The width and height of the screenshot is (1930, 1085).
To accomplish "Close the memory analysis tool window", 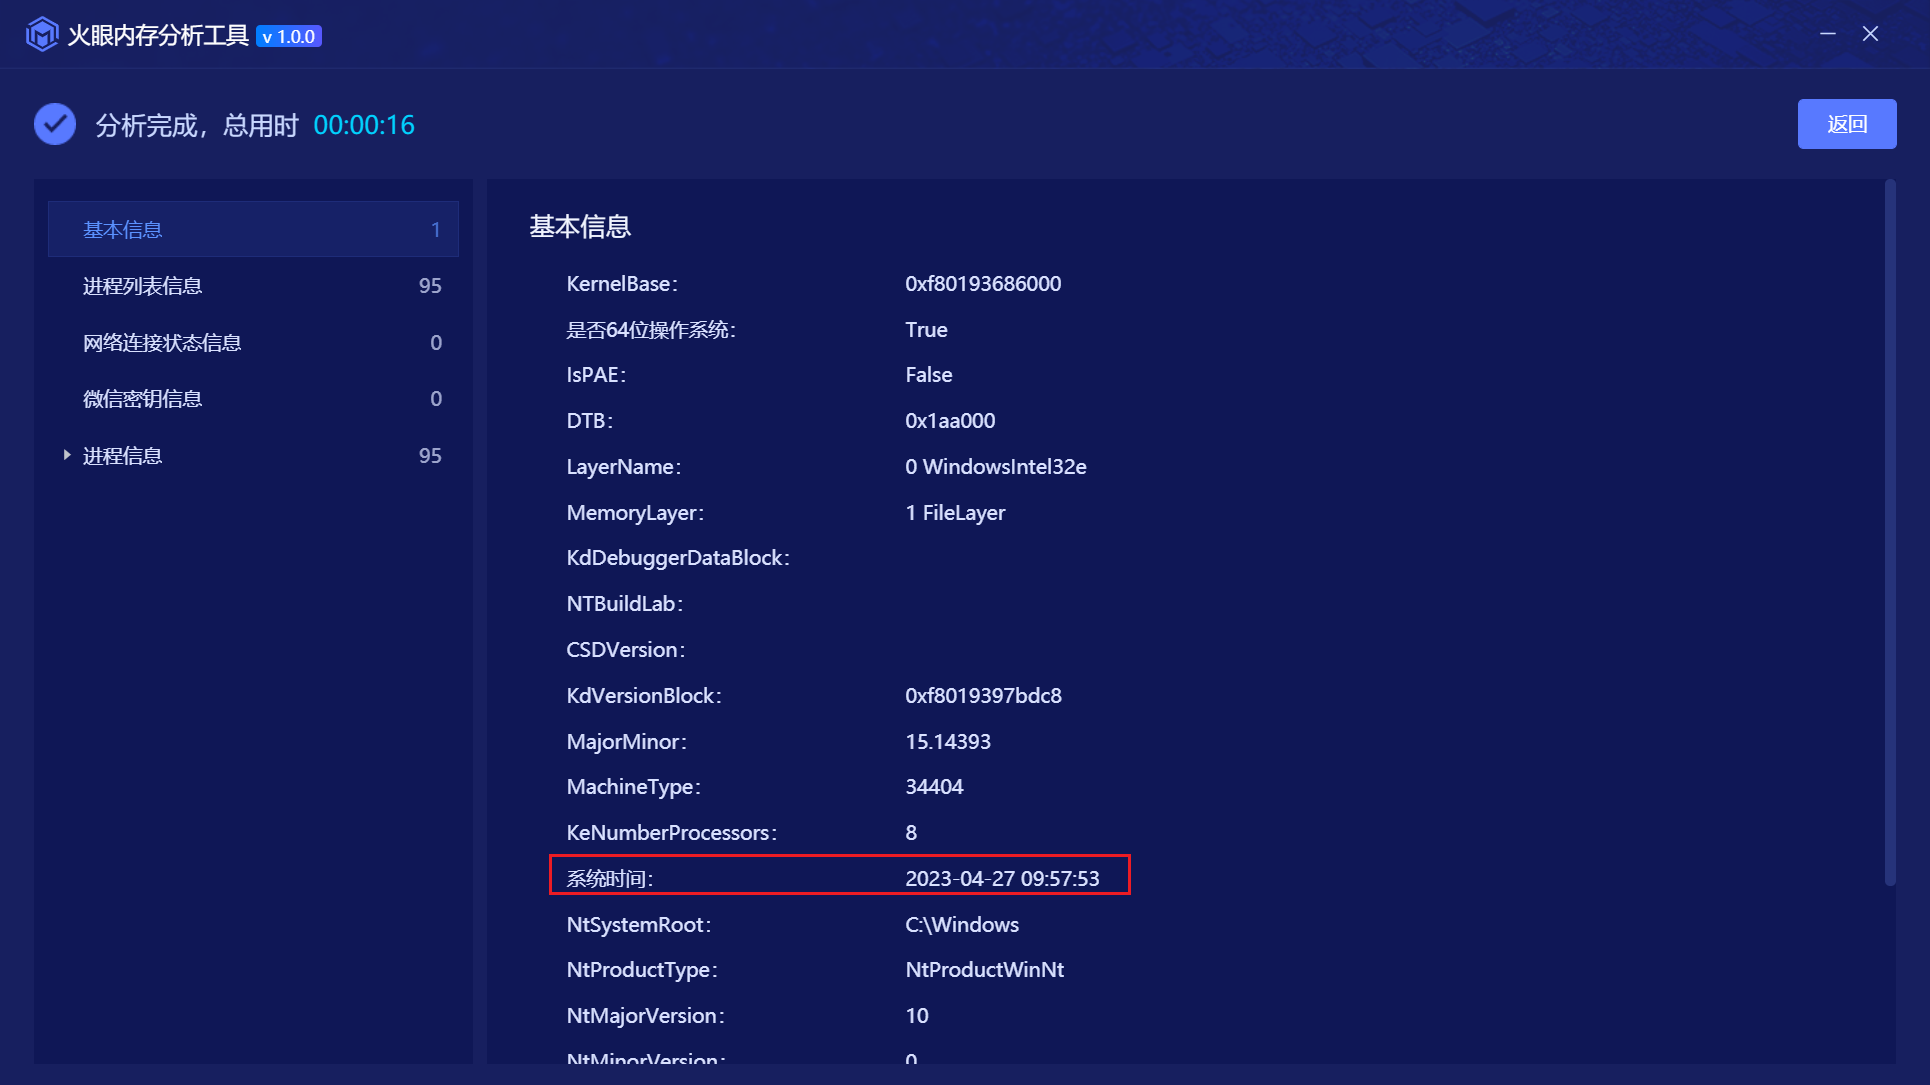I will (x=1870, y=34).
